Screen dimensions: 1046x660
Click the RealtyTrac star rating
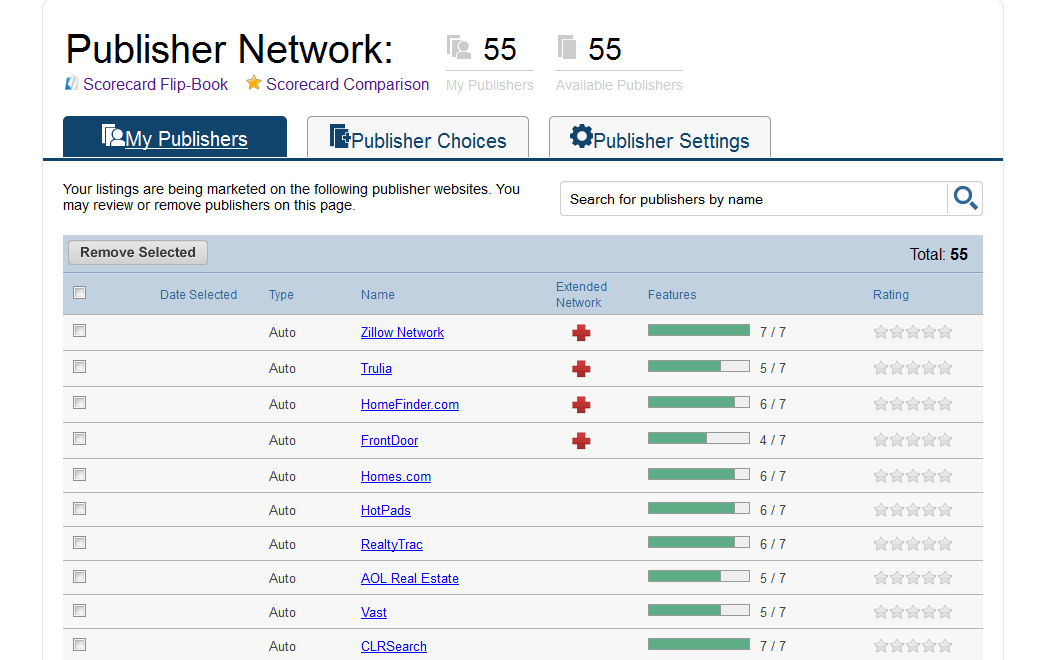tap(913, 544)
